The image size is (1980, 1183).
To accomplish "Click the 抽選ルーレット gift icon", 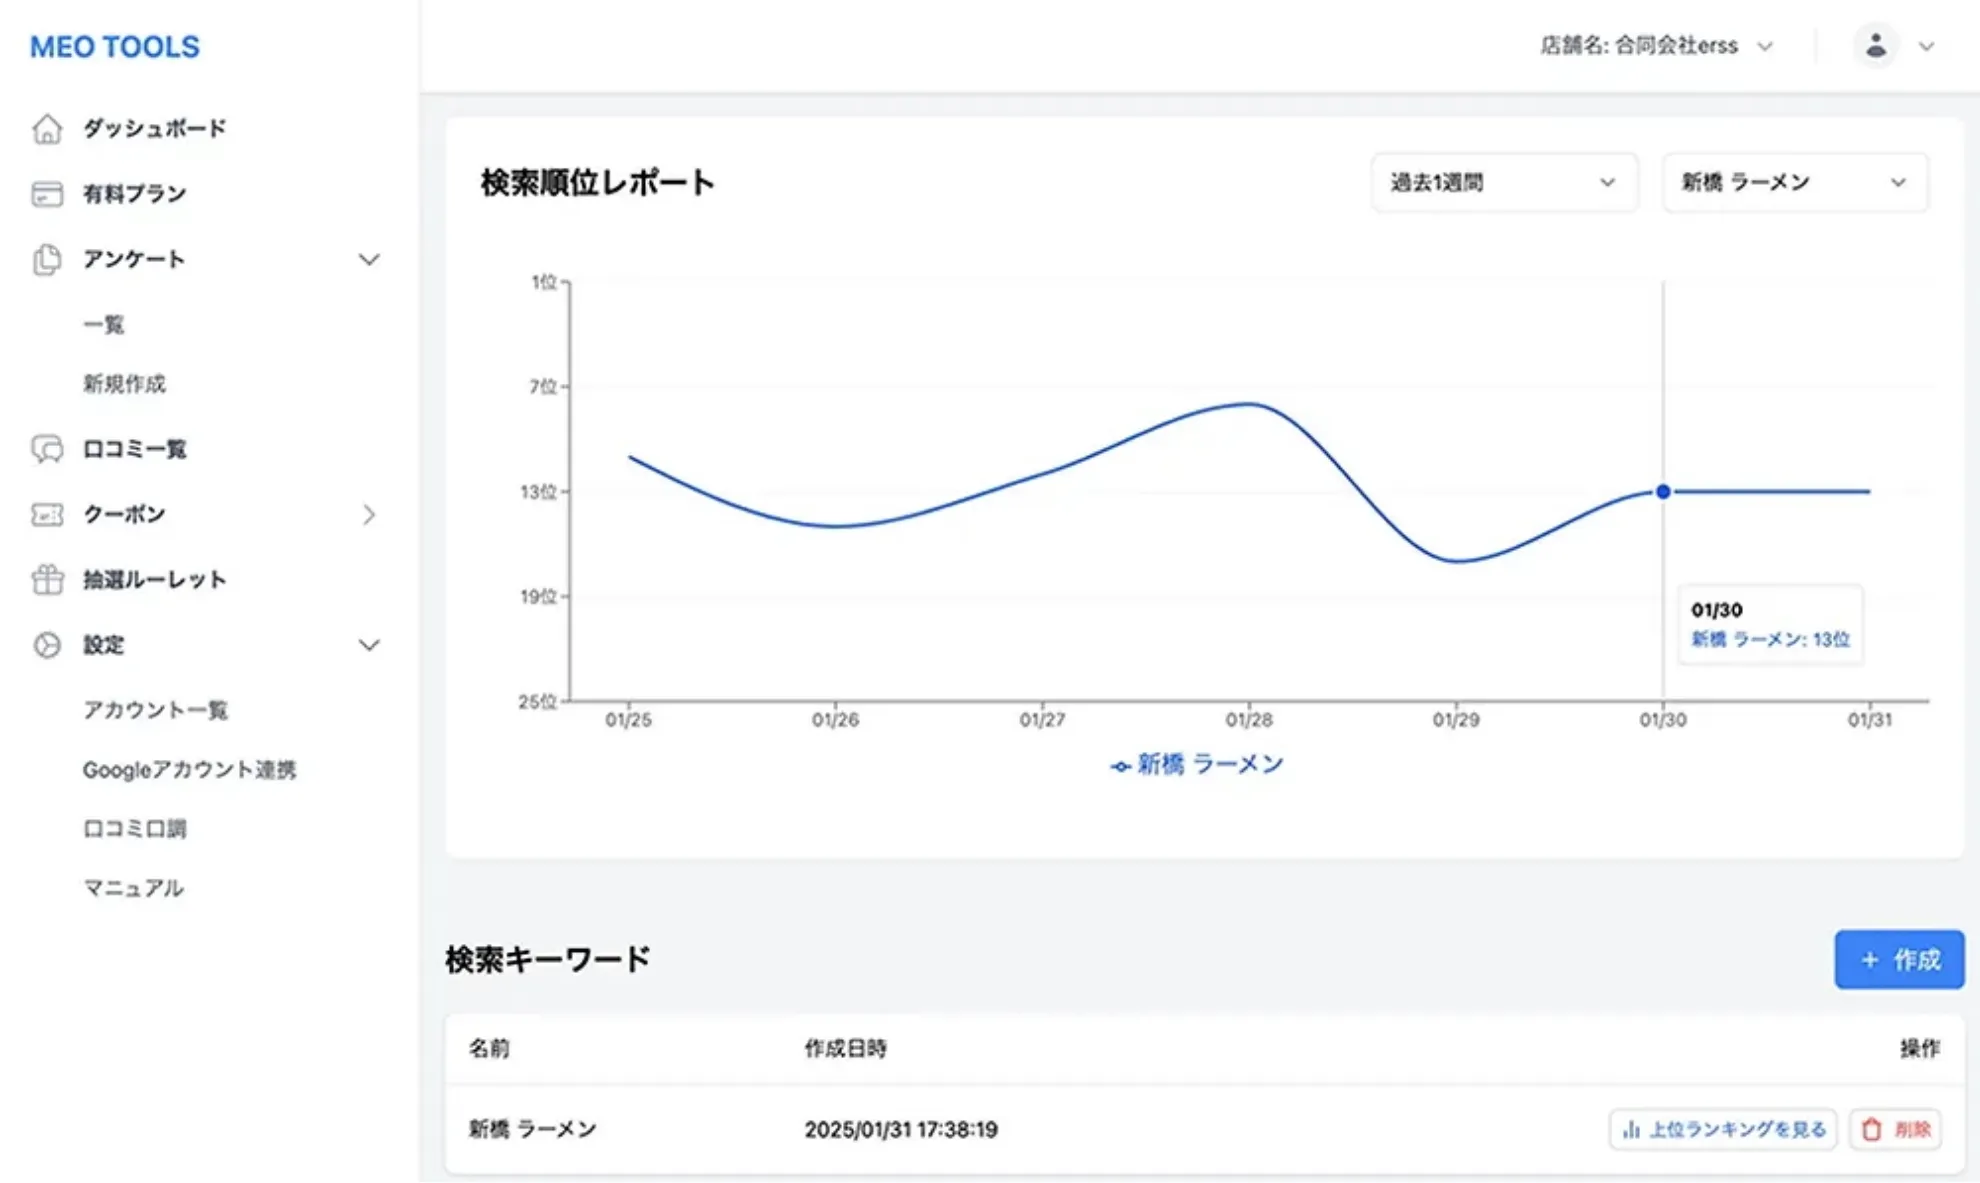I will tap(47, 580).
